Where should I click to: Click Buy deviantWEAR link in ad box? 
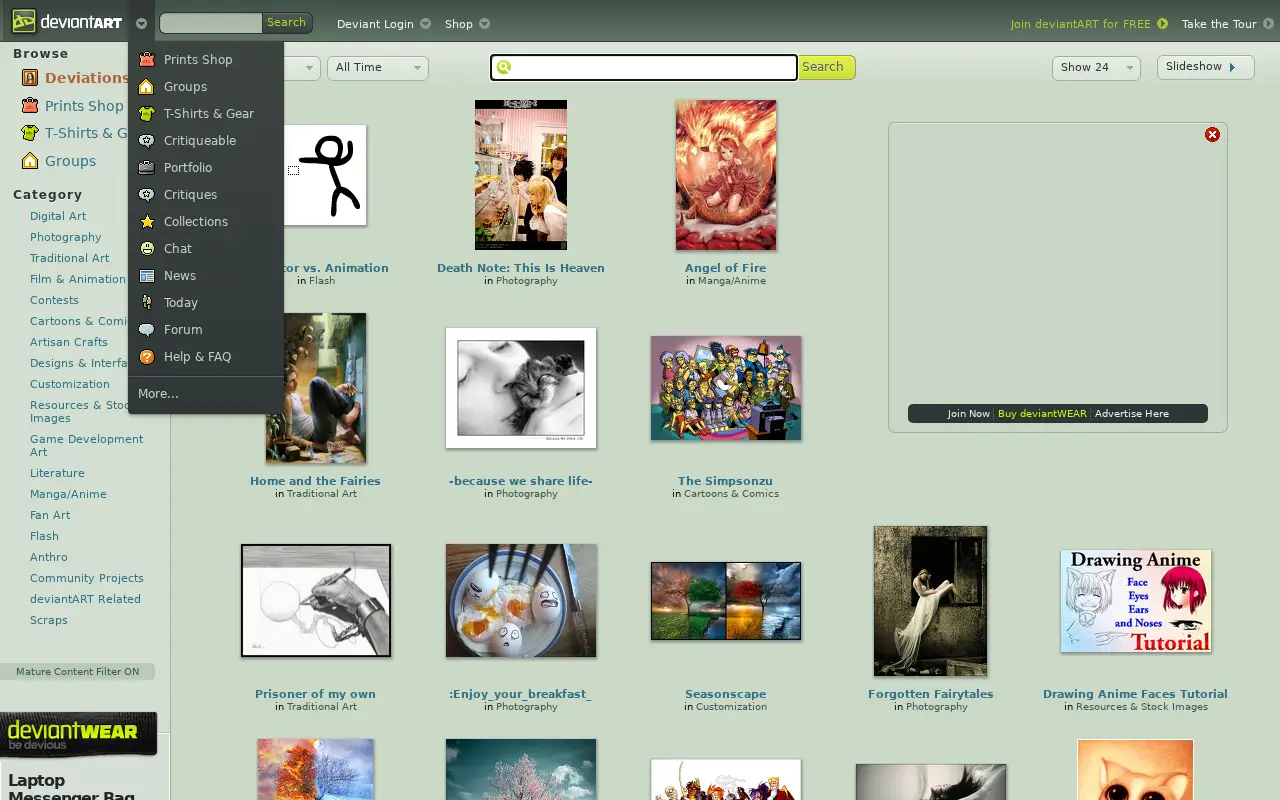point(1042,413)
